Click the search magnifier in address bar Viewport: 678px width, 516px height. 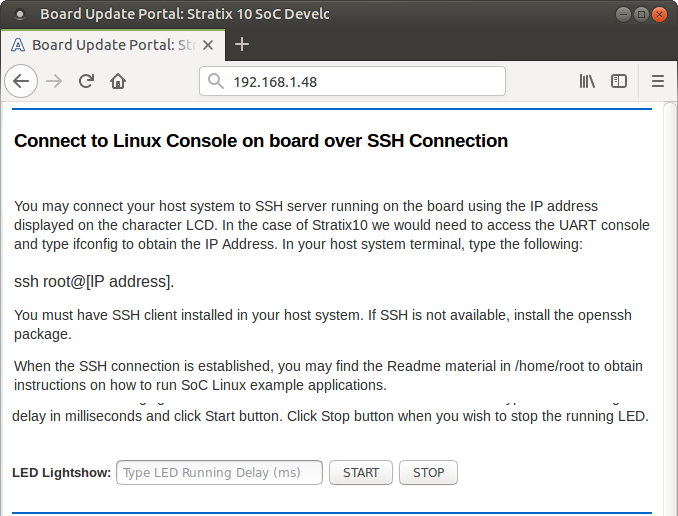point(215,82)
